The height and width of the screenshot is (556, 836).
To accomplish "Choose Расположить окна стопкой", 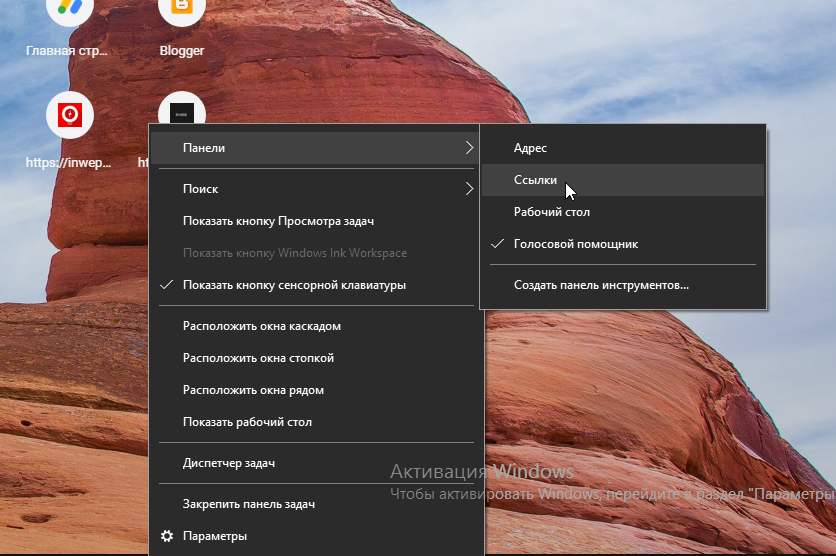I will pyautogui.click(x=316, y=358).
